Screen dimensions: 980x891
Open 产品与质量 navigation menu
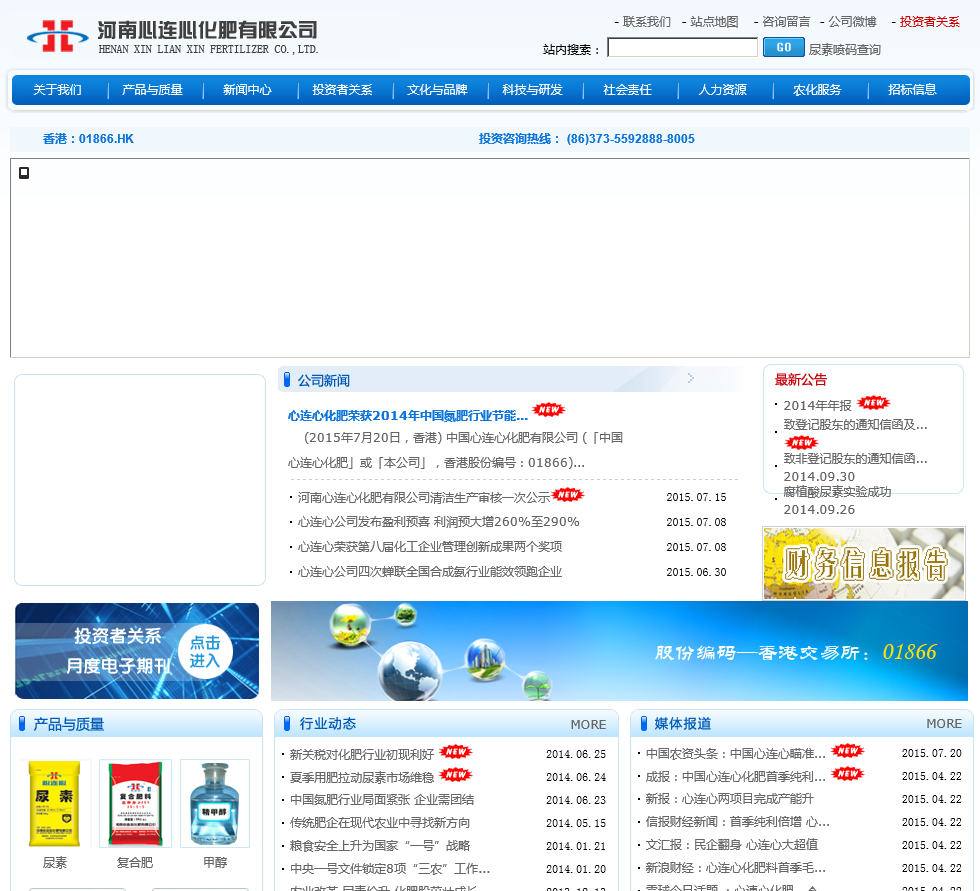point(152,90)
